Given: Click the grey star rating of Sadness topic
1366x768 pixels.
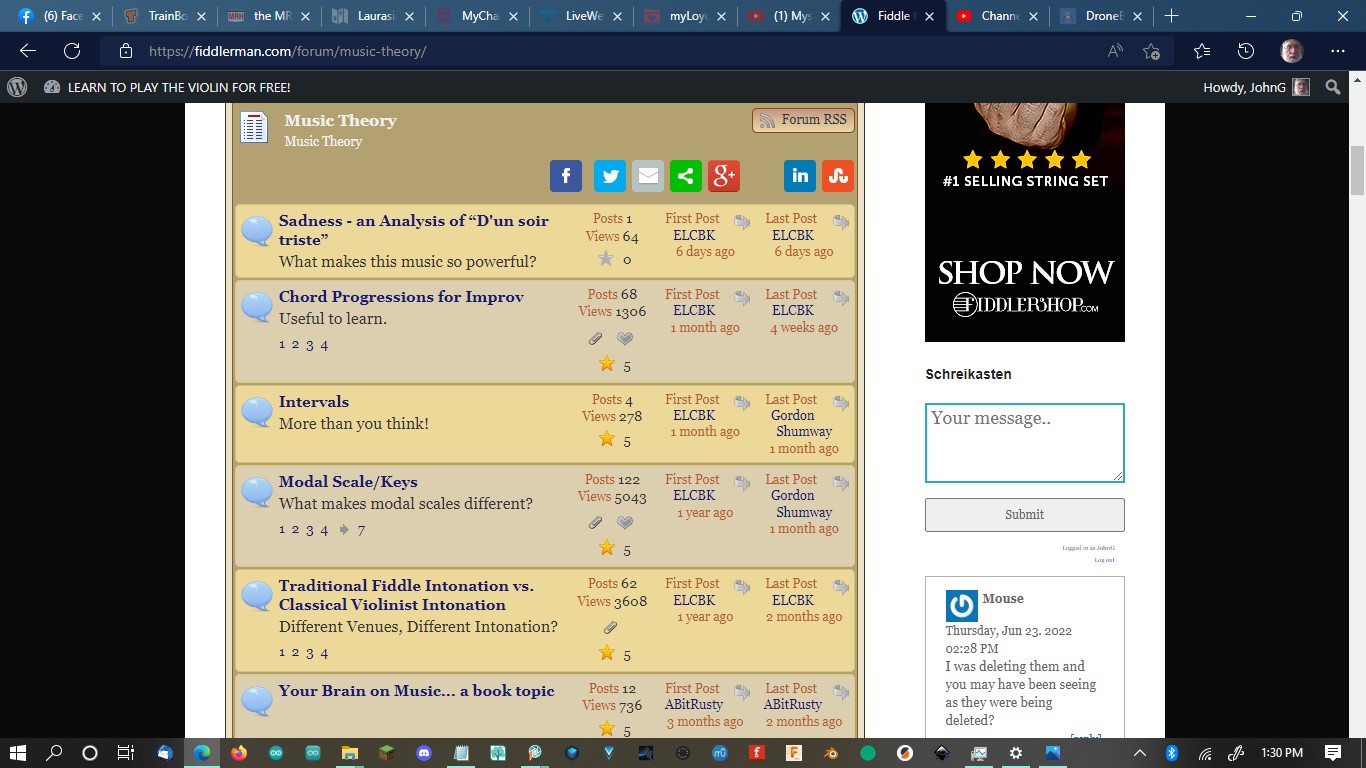Looking at the screenshot, I should tap(605, 258).
